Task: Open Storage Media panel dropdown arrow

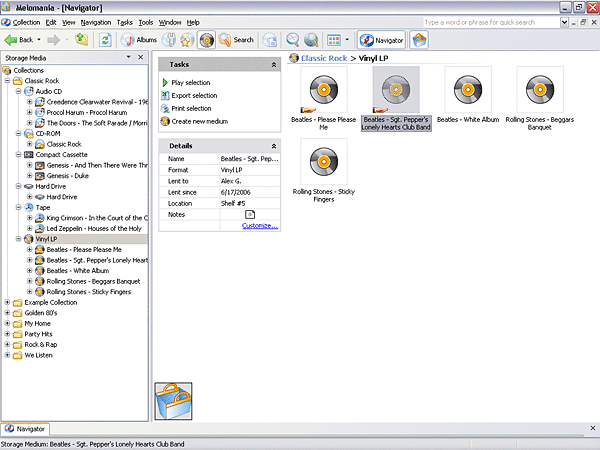Action: [x=129, y=57]
